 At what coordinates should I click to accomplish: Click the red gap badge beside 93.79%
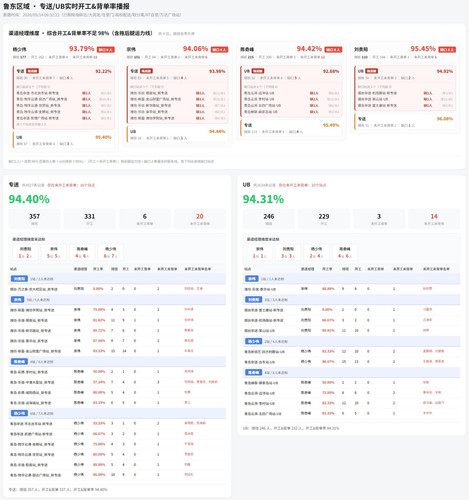tap(106, 50)
